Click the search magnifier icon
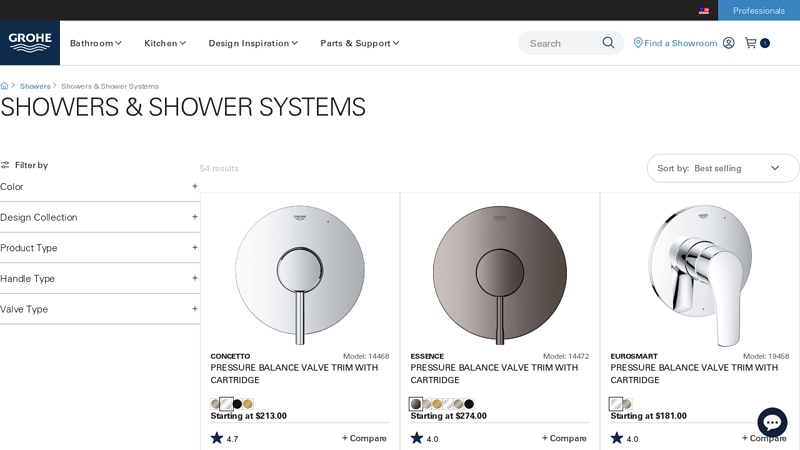This screenshot has height=450, width=800. click(x=608, y=43)
